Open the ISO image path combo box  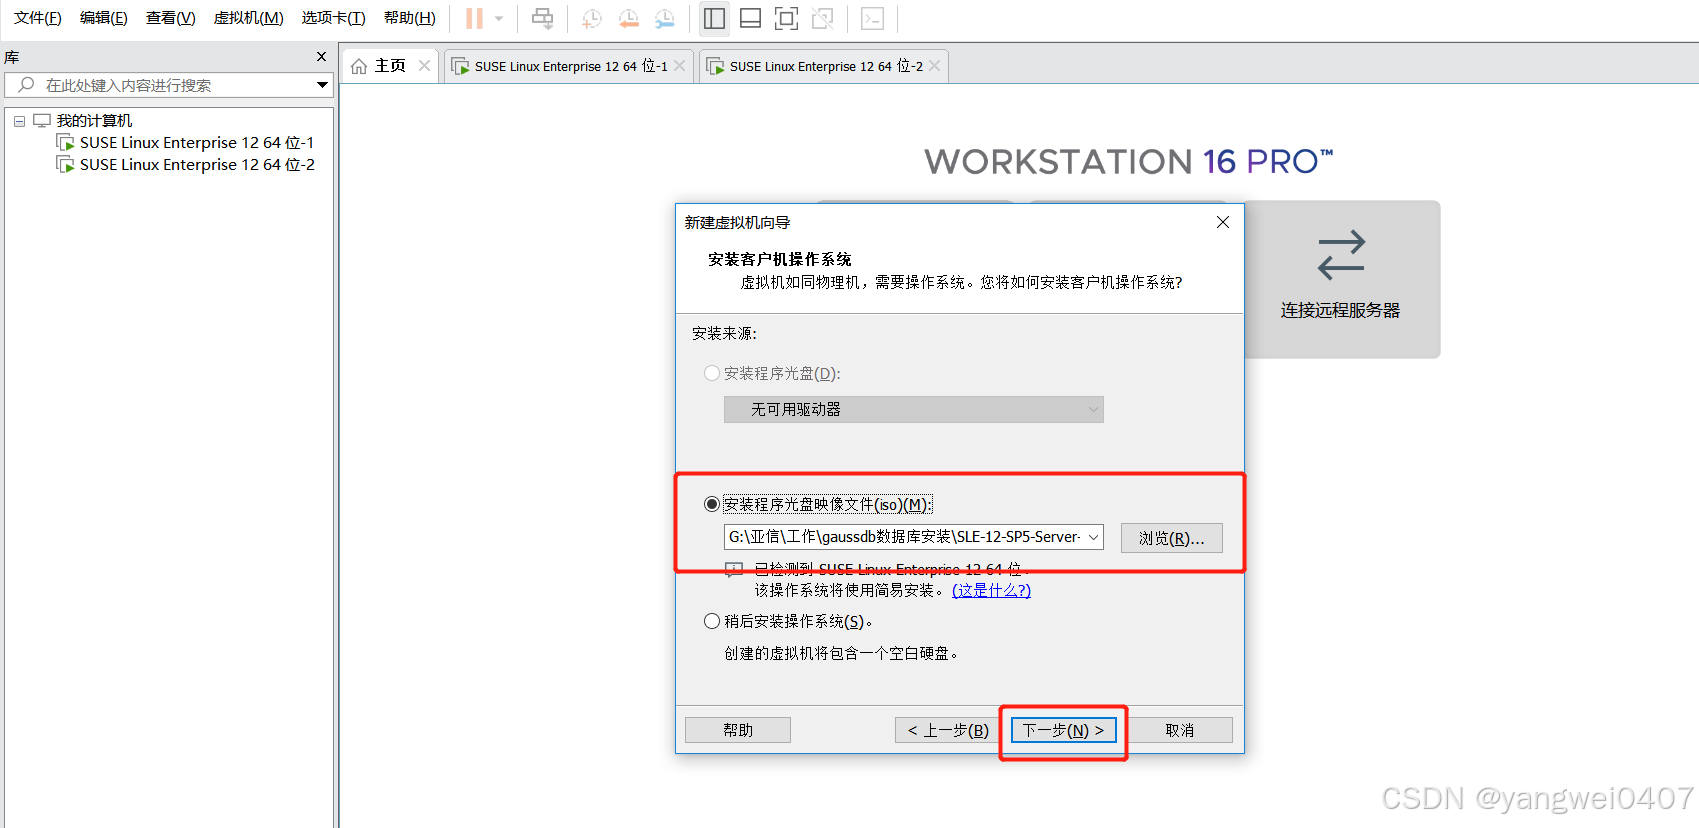[x=913, y=537]
